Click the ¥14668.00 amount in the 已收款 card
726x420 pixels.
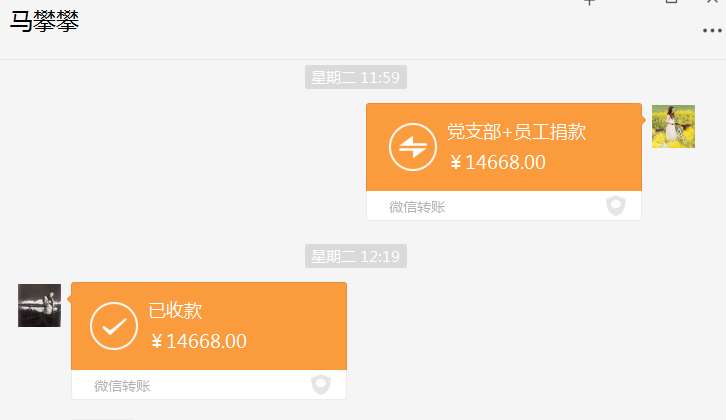point(198,341)
